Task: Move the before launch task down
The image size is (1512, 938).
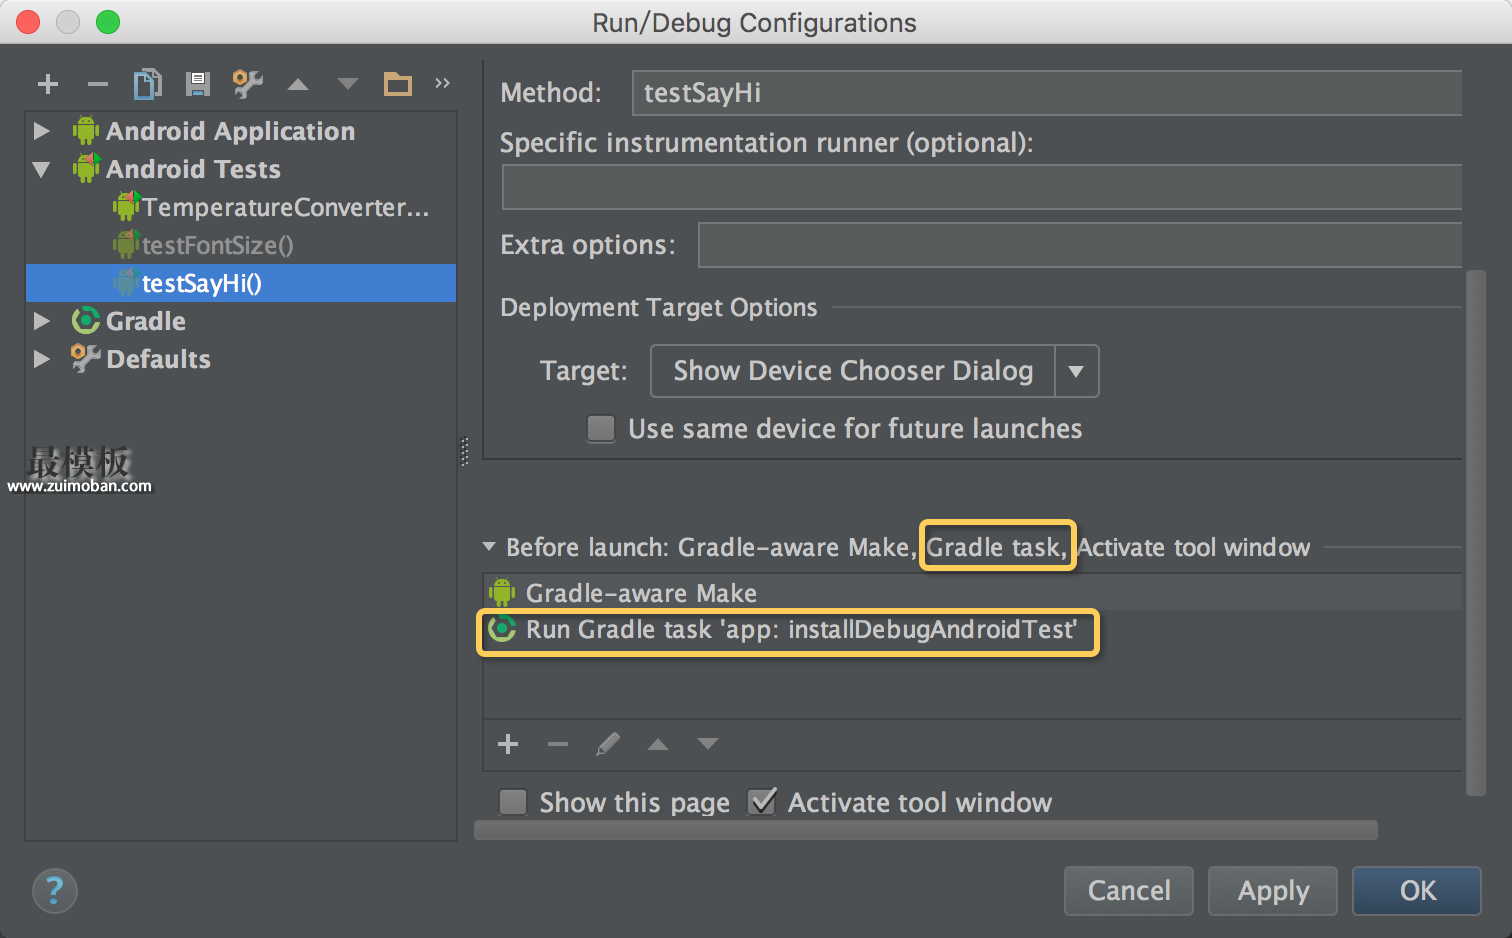Action: (x=708, y=744)
